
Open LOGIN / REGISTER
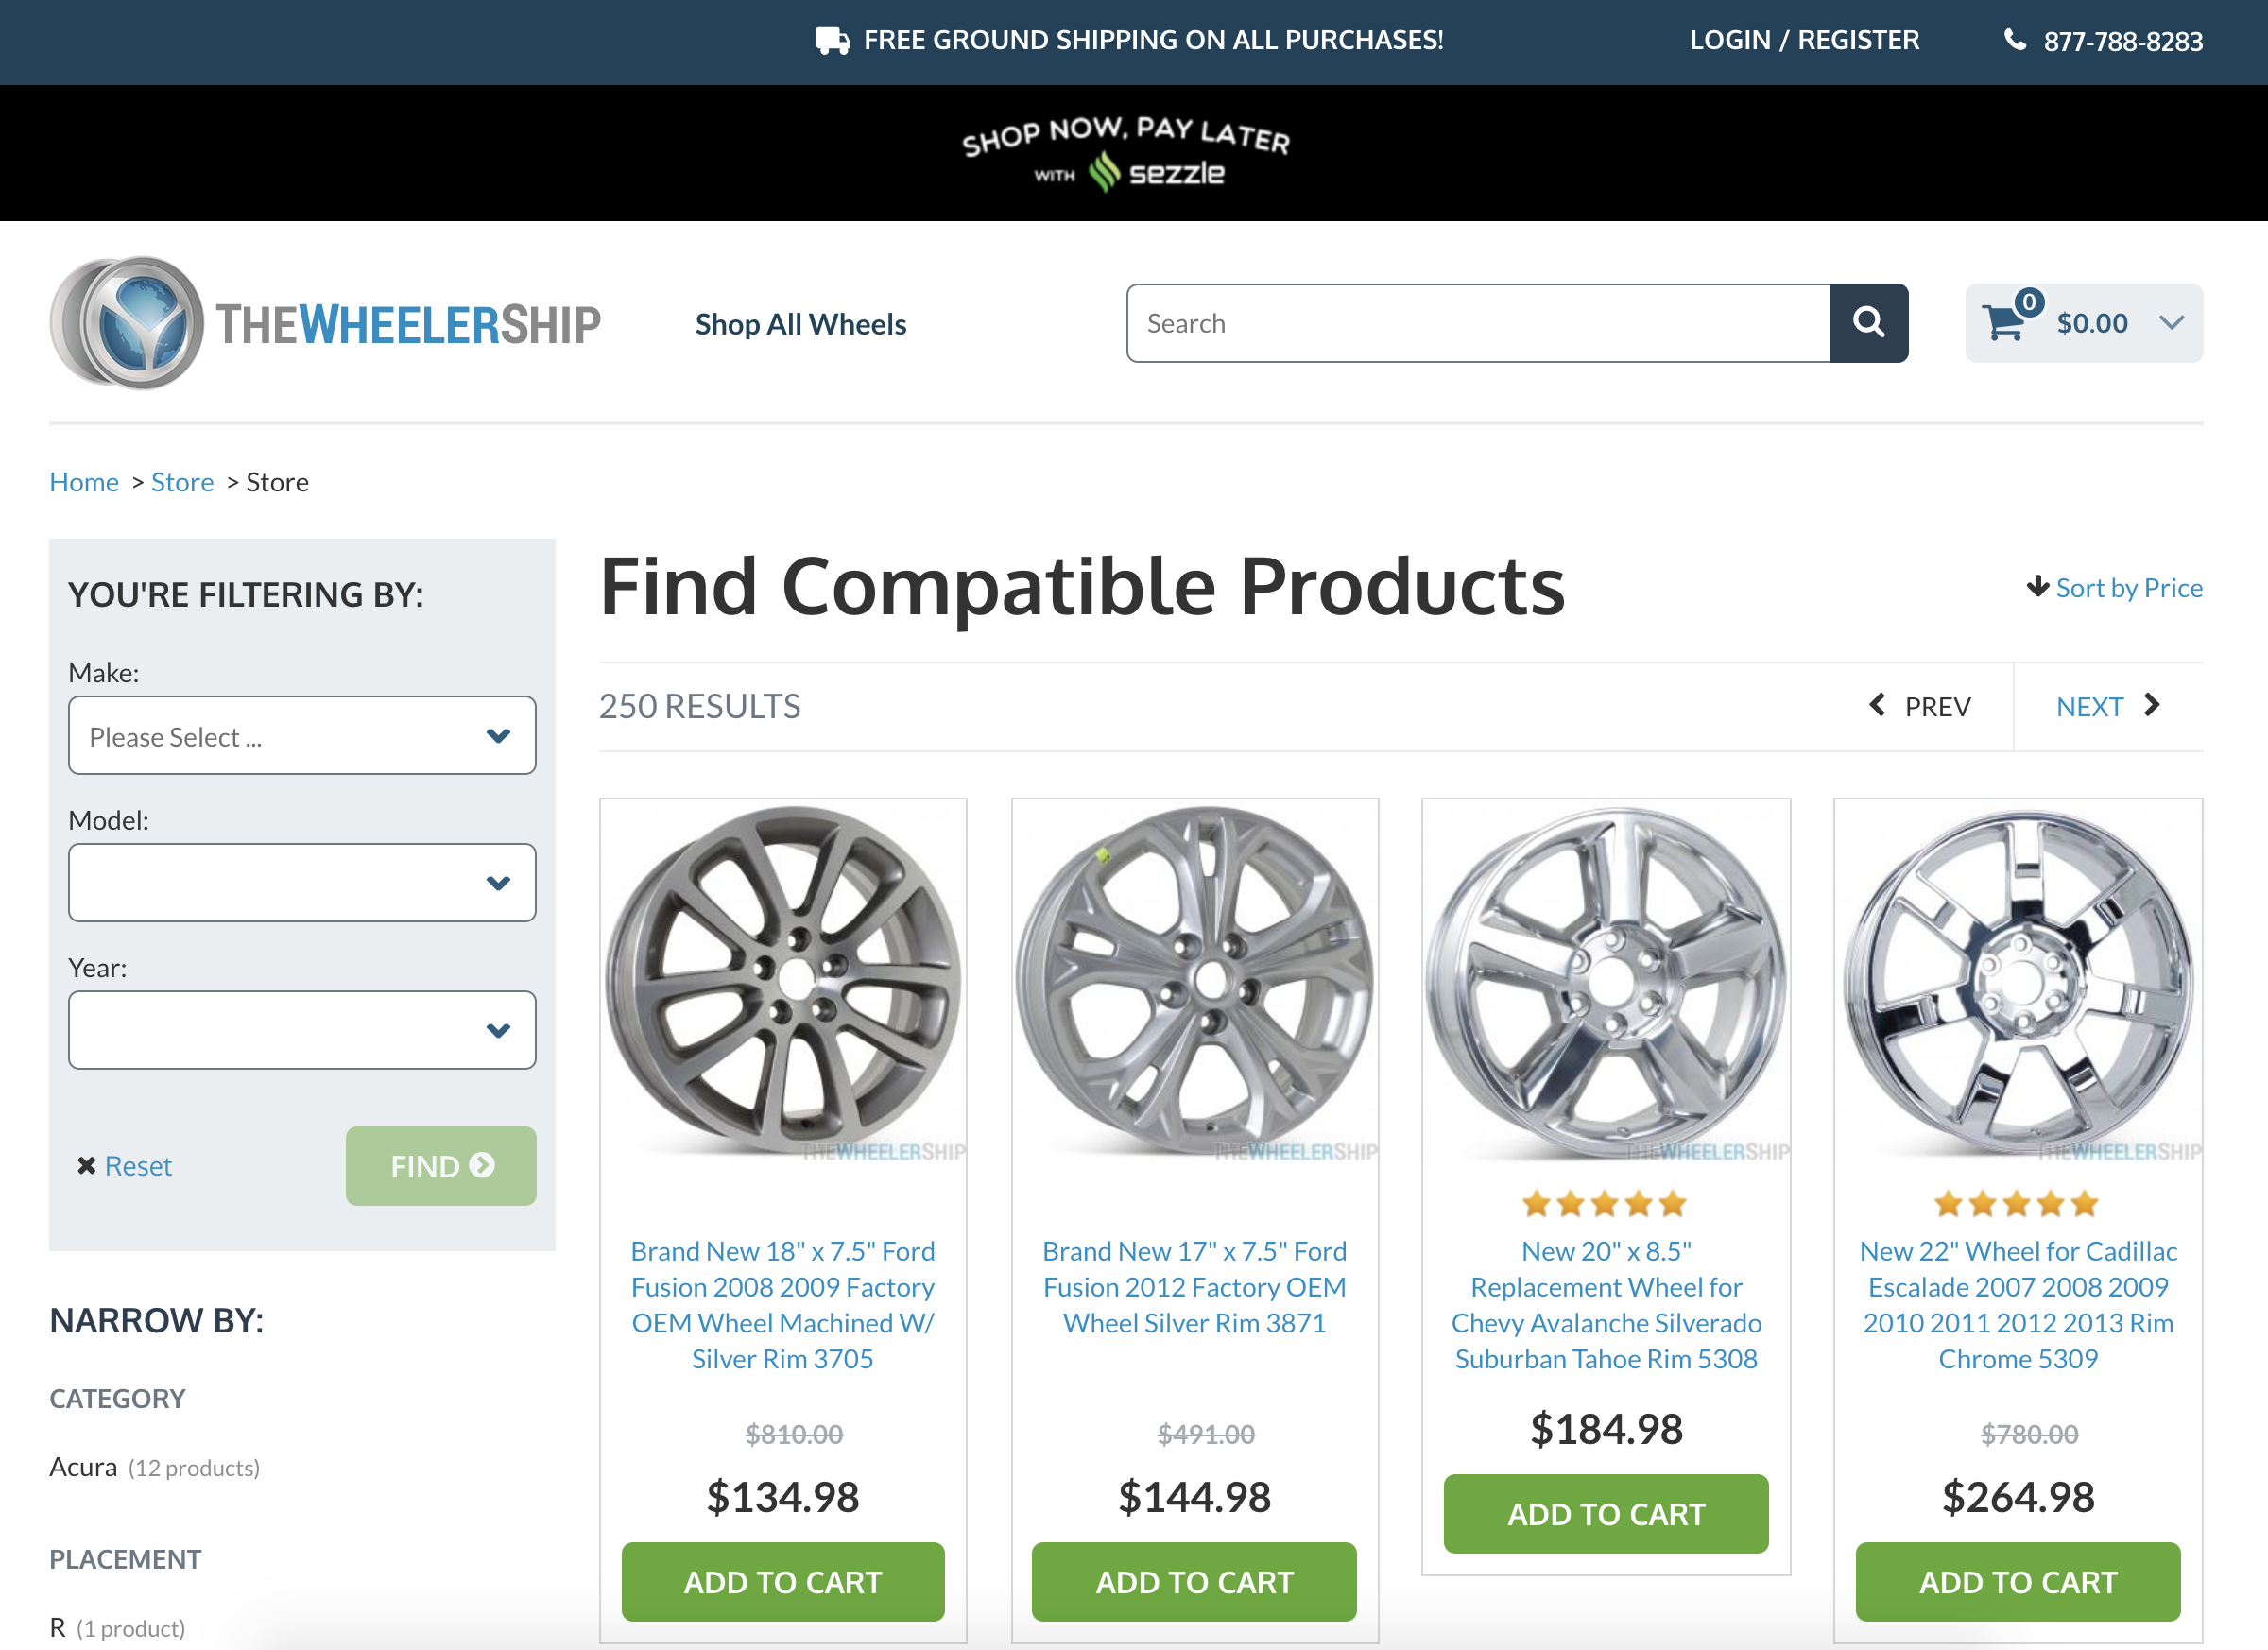tap(1804, 40)
